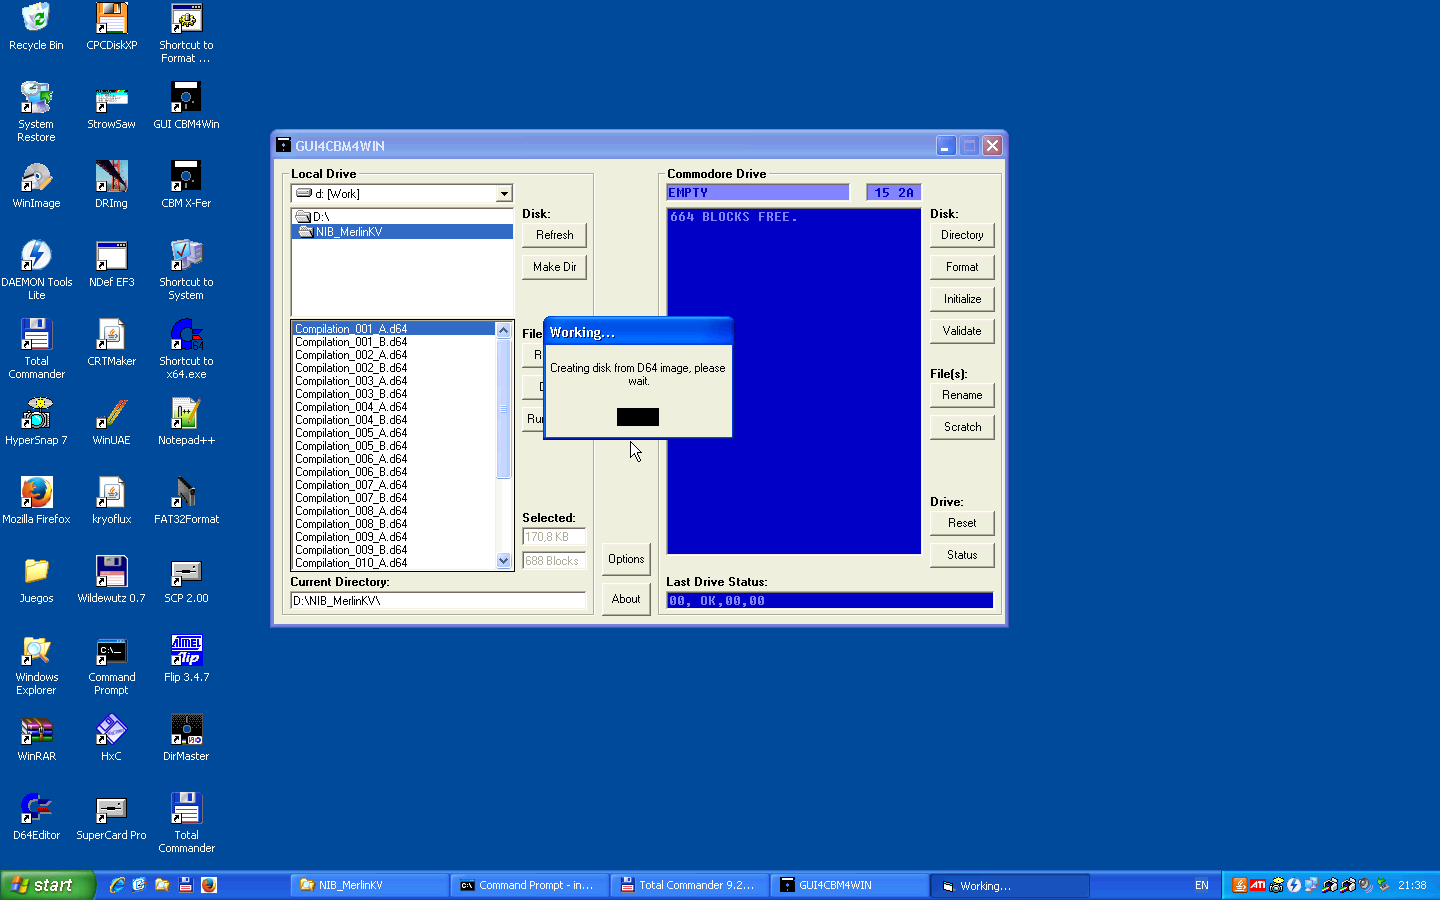Image resolution: width=1440 pixels, height=900 pixels.
Task: Click the Initialize button
Action: click(962, 299)
